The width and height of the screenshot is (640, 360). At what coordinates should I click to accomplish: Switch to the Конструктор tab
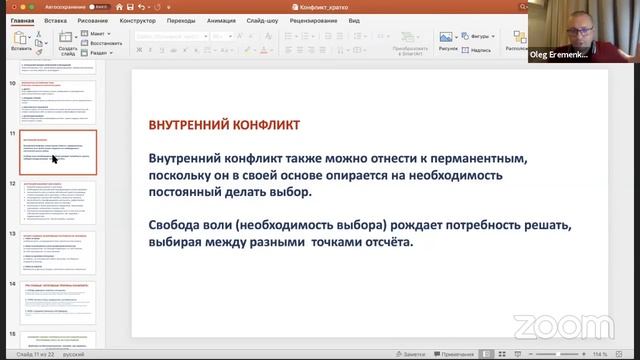coord(138,20)
